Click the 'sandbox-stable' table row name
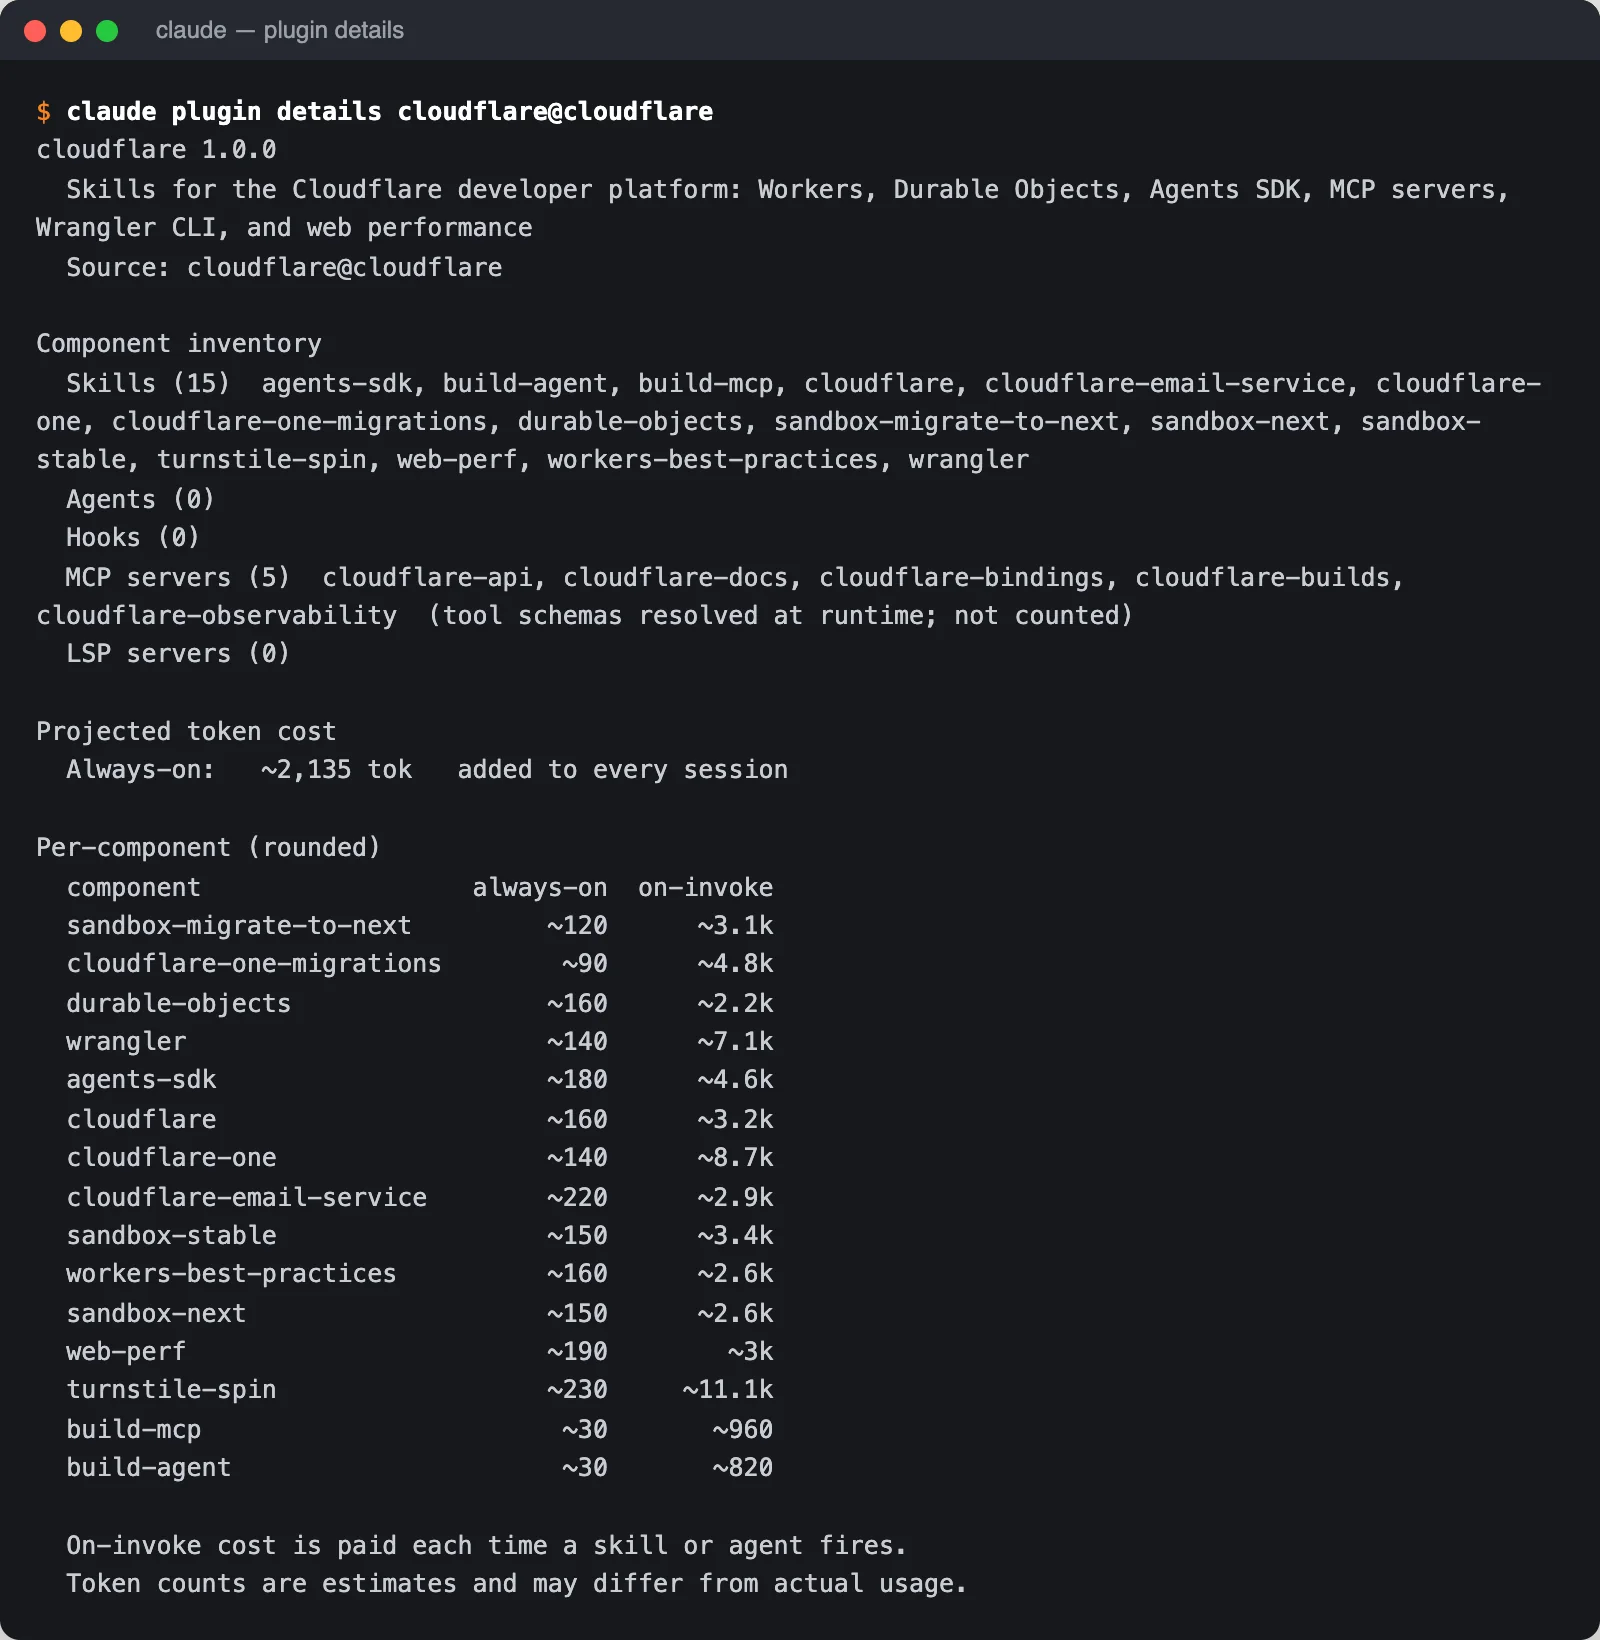The height and width of the screenshot is (1640, 1600). click(x=171, y=1236)
